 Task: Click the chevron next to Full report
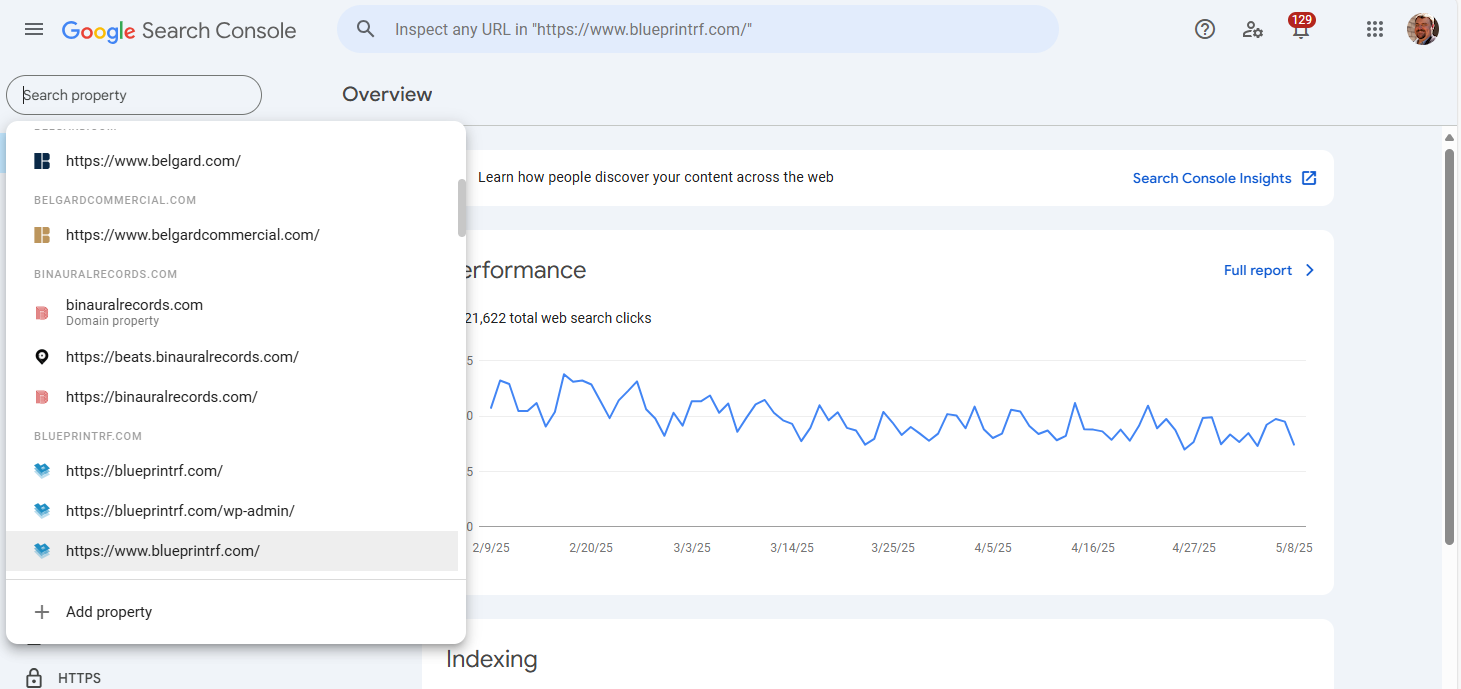[x=1310, y=271]
